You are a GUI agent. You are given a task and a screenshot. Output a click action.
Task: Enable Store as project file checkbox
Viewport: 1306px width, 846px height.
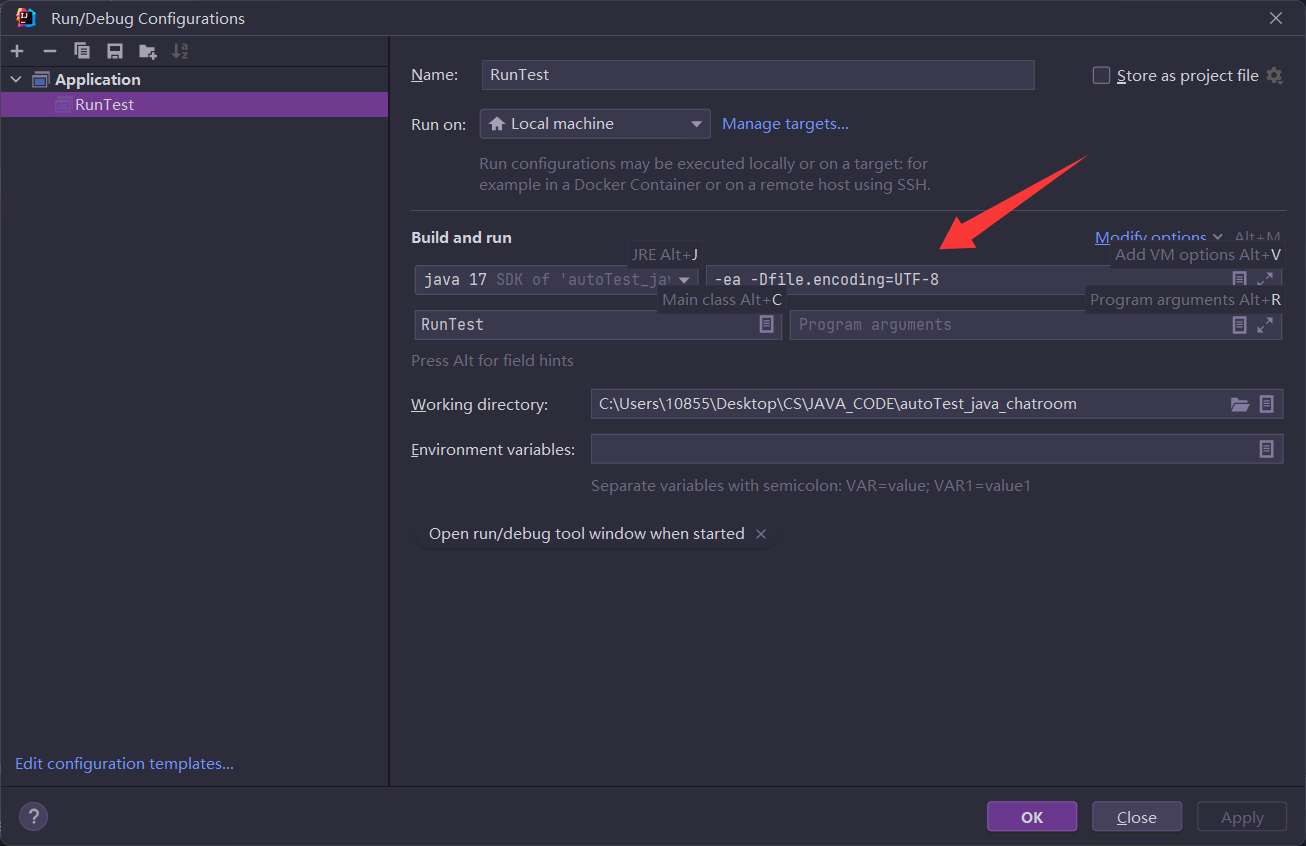[1101, 76]
